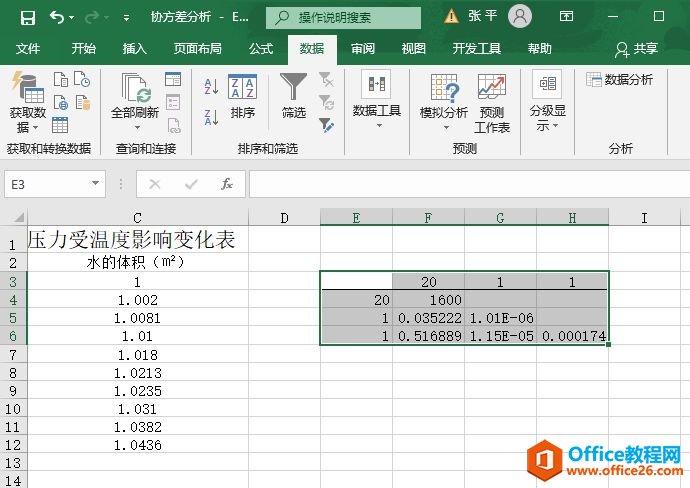
Task: Expand the 分级显示 outline dropdown
Action: pos(547,102)
